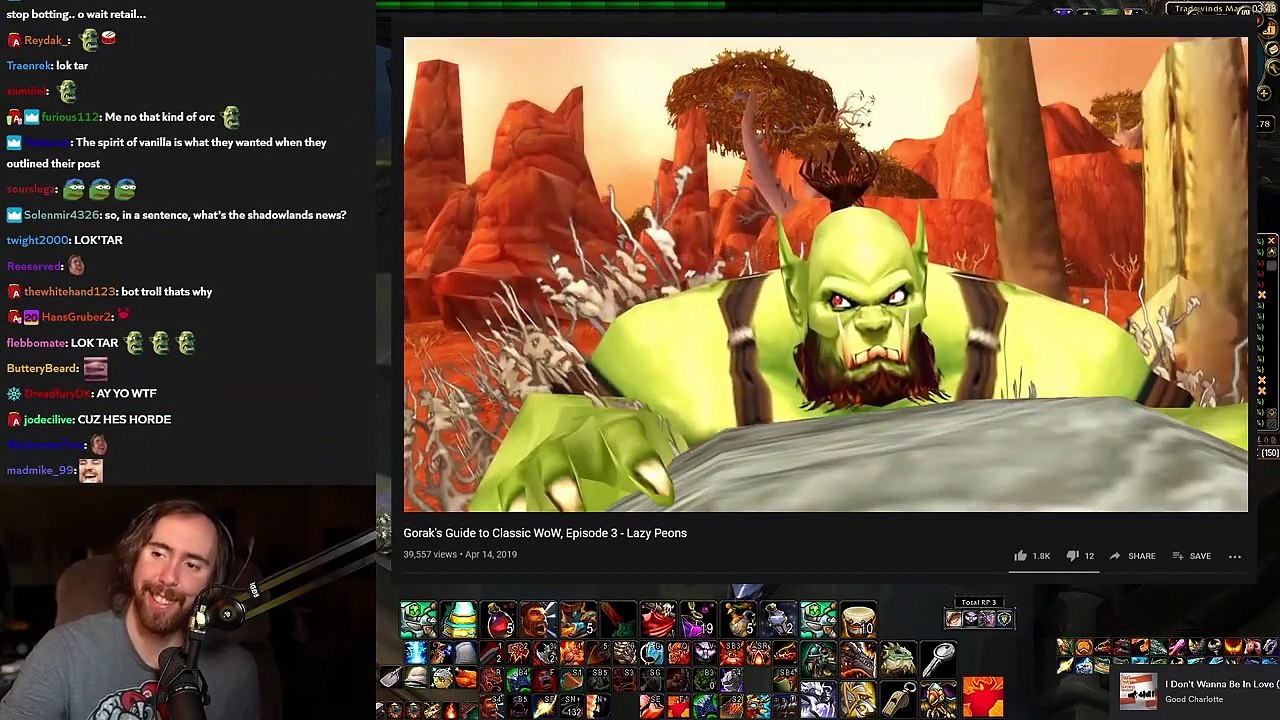Click the Good Charlotte album art thumbnail

pyautogui.click(x=1138, y=691)
